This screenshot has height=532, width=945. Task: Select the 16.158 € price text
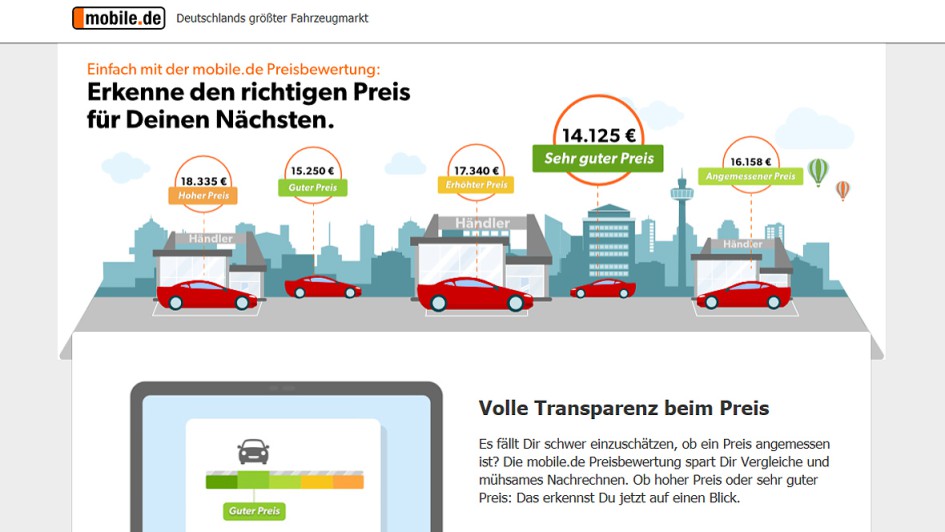click(x=750, y=162)
